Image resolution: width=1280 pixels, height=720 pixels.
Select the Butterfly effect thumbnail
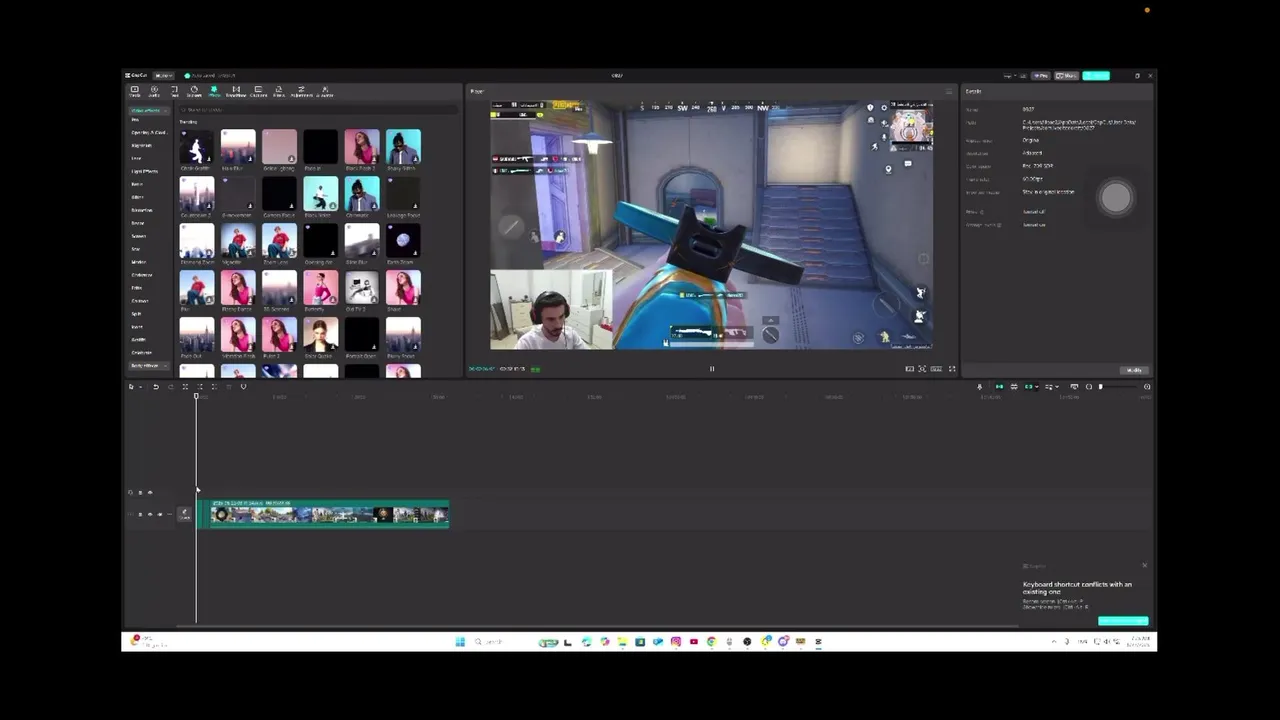pos(320,289)
